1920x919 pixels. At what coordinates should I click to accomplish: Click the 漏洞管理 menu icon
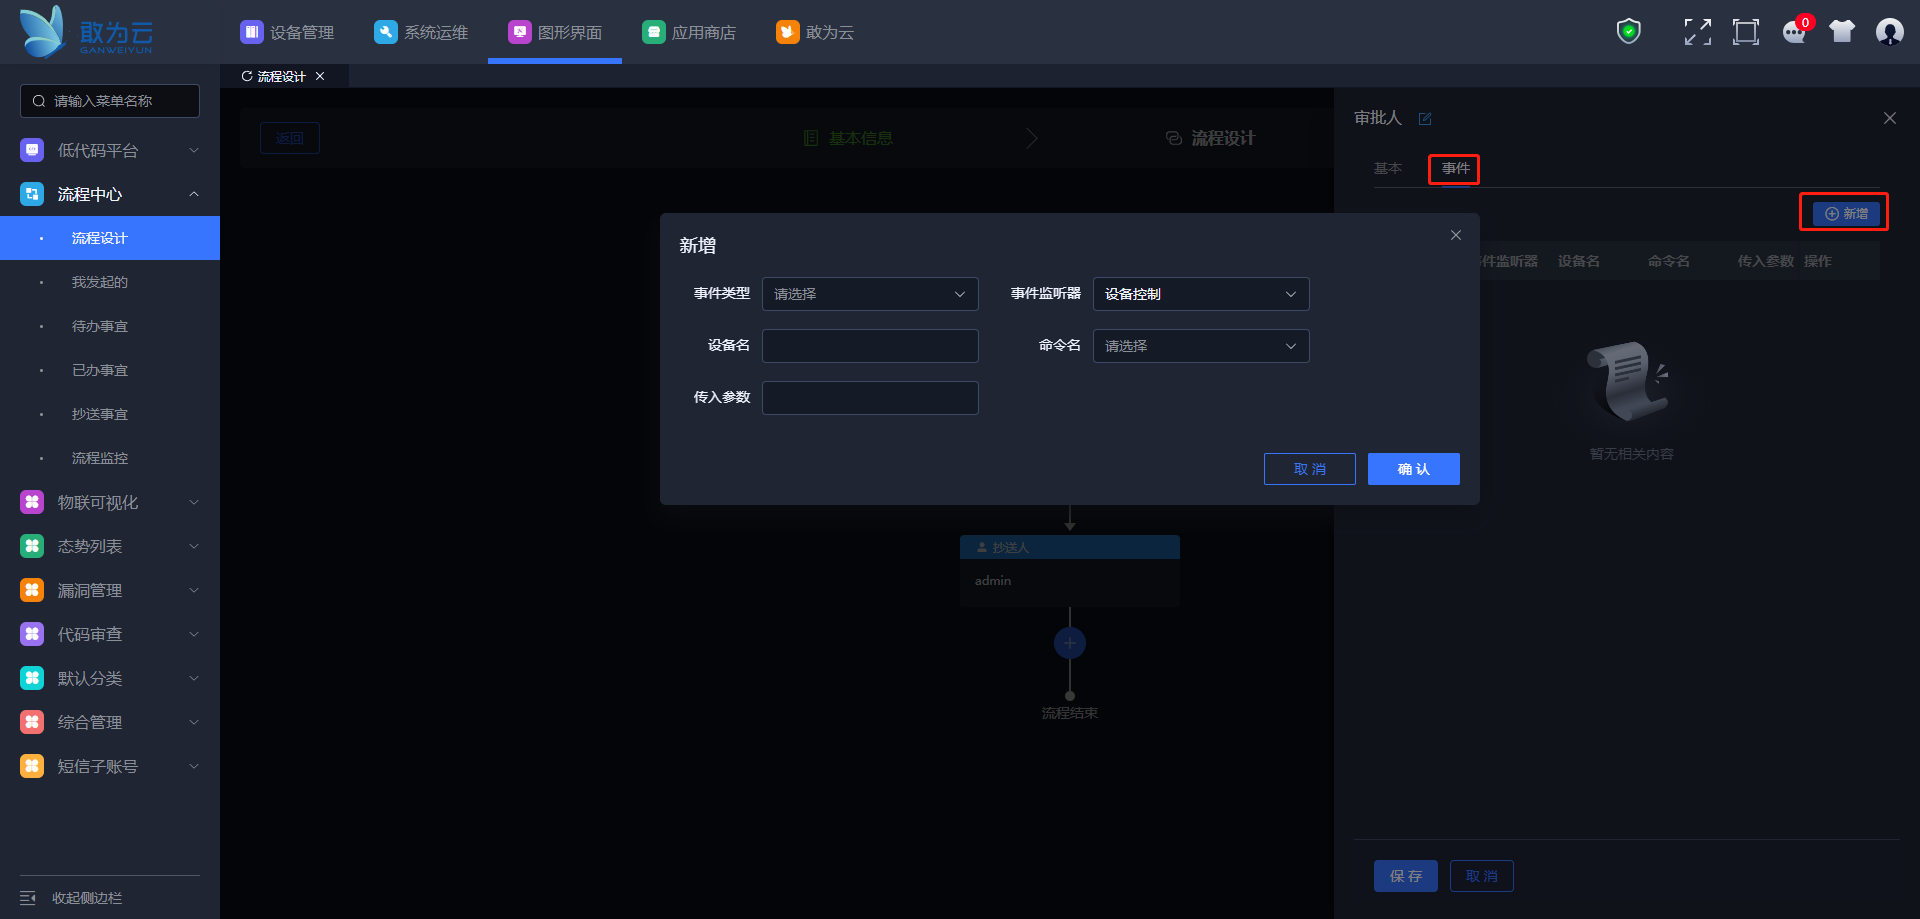click(32, 590)
